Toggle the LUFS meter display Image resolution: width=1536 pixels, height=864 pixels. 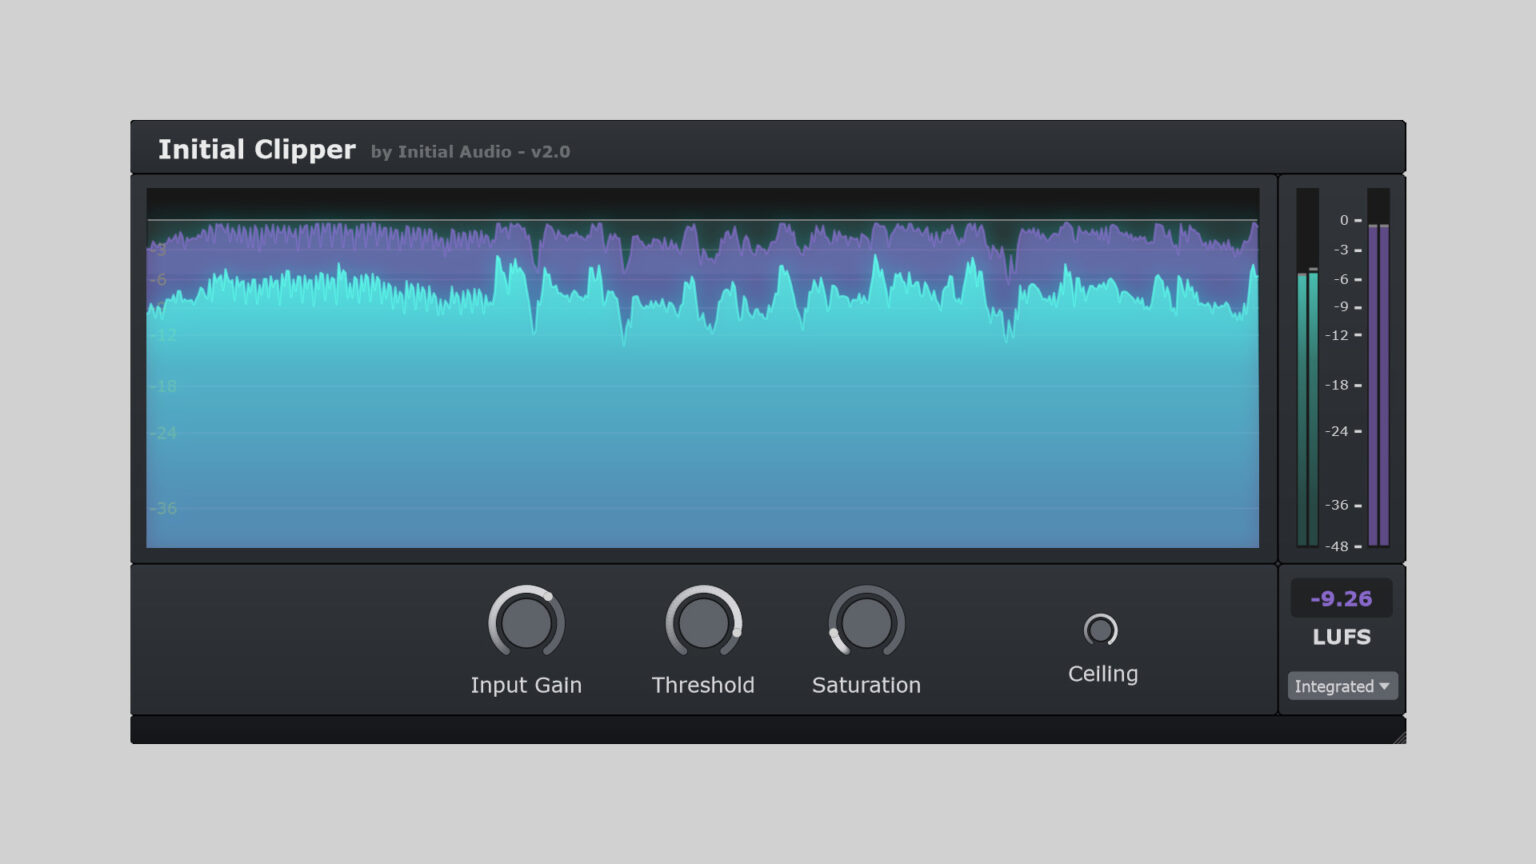click(x=1341, y=637)
